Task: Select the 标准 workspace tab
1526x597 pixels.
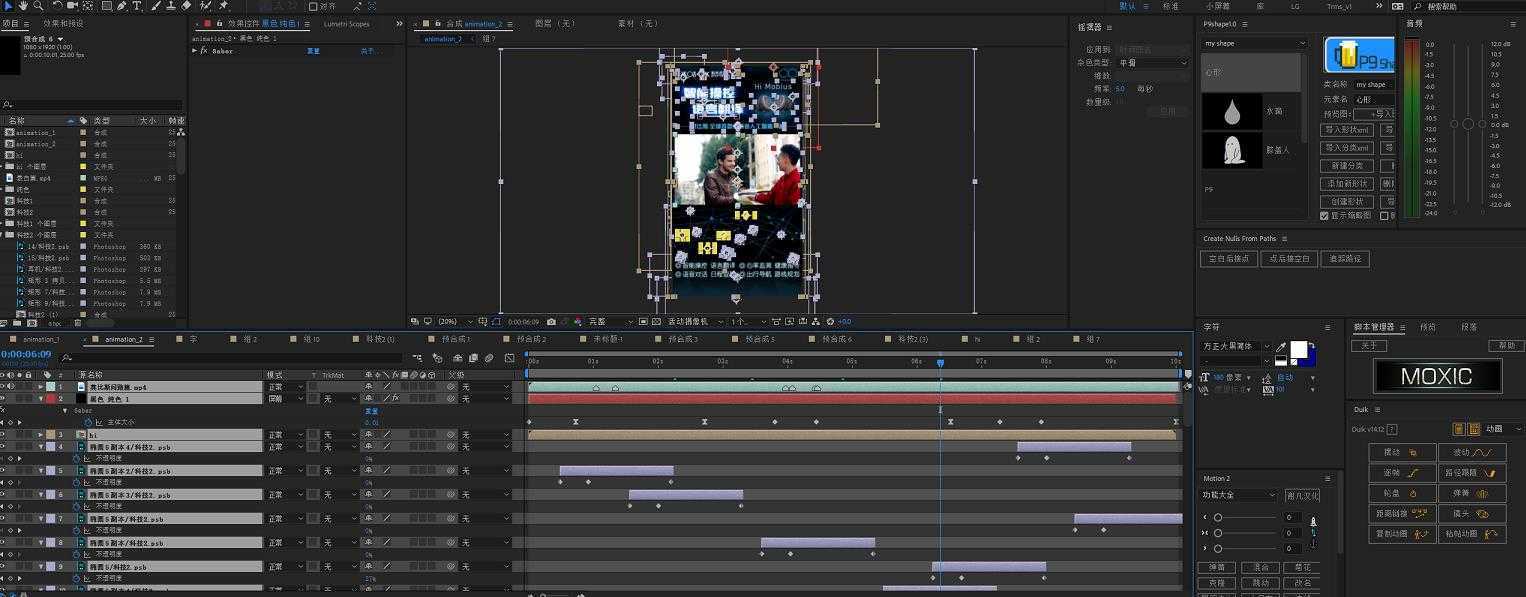Action: tap(1171, 6)
